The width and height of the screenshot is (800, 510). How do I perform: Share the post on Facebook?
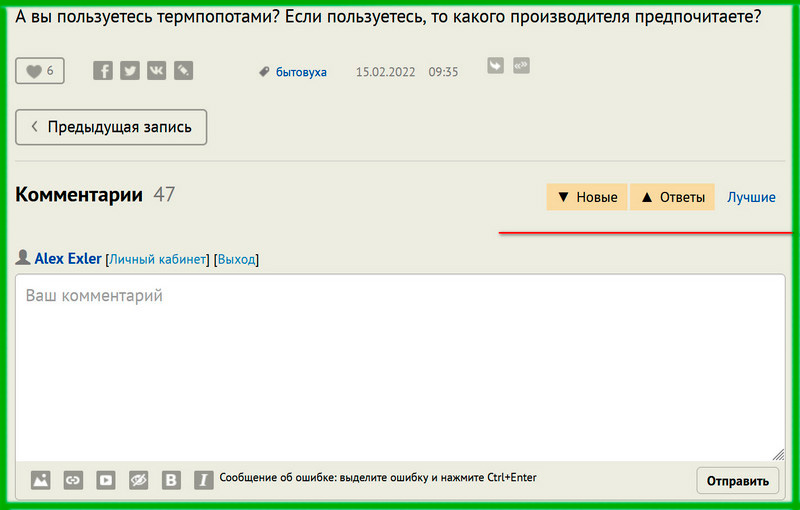pyautogui.click(x=103, y=71)
